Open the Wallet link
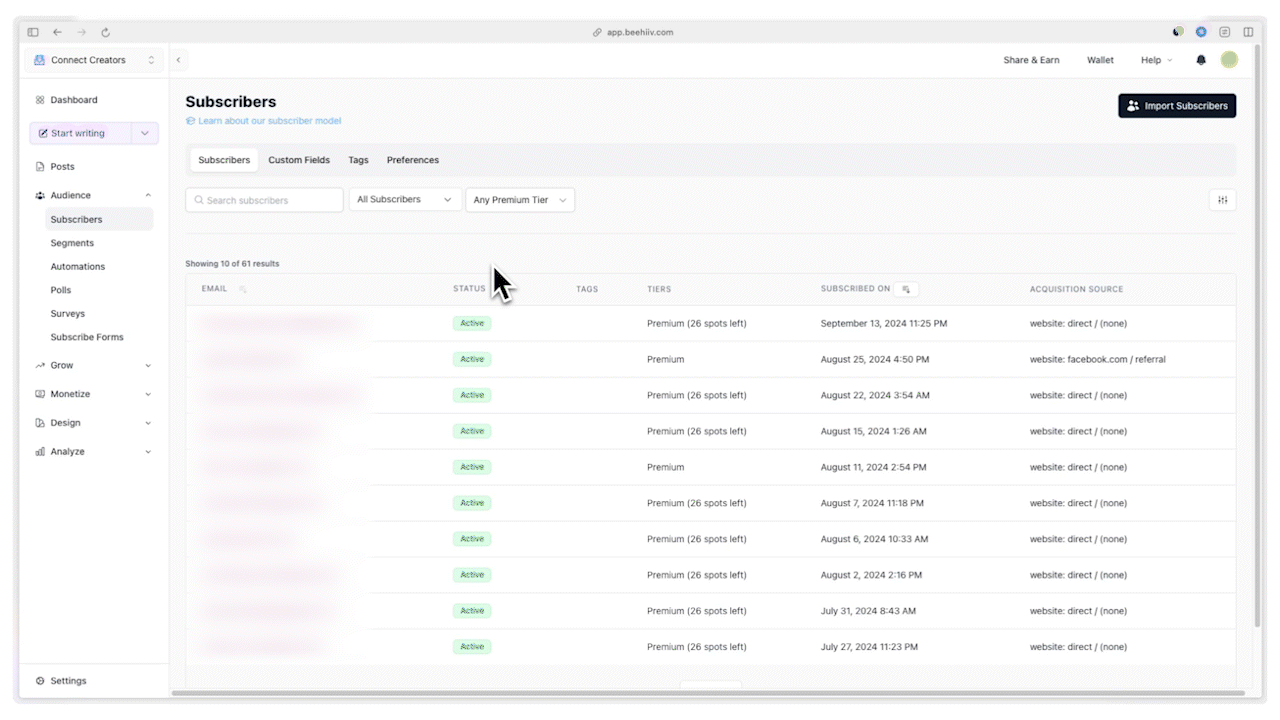 [1100, 60]
